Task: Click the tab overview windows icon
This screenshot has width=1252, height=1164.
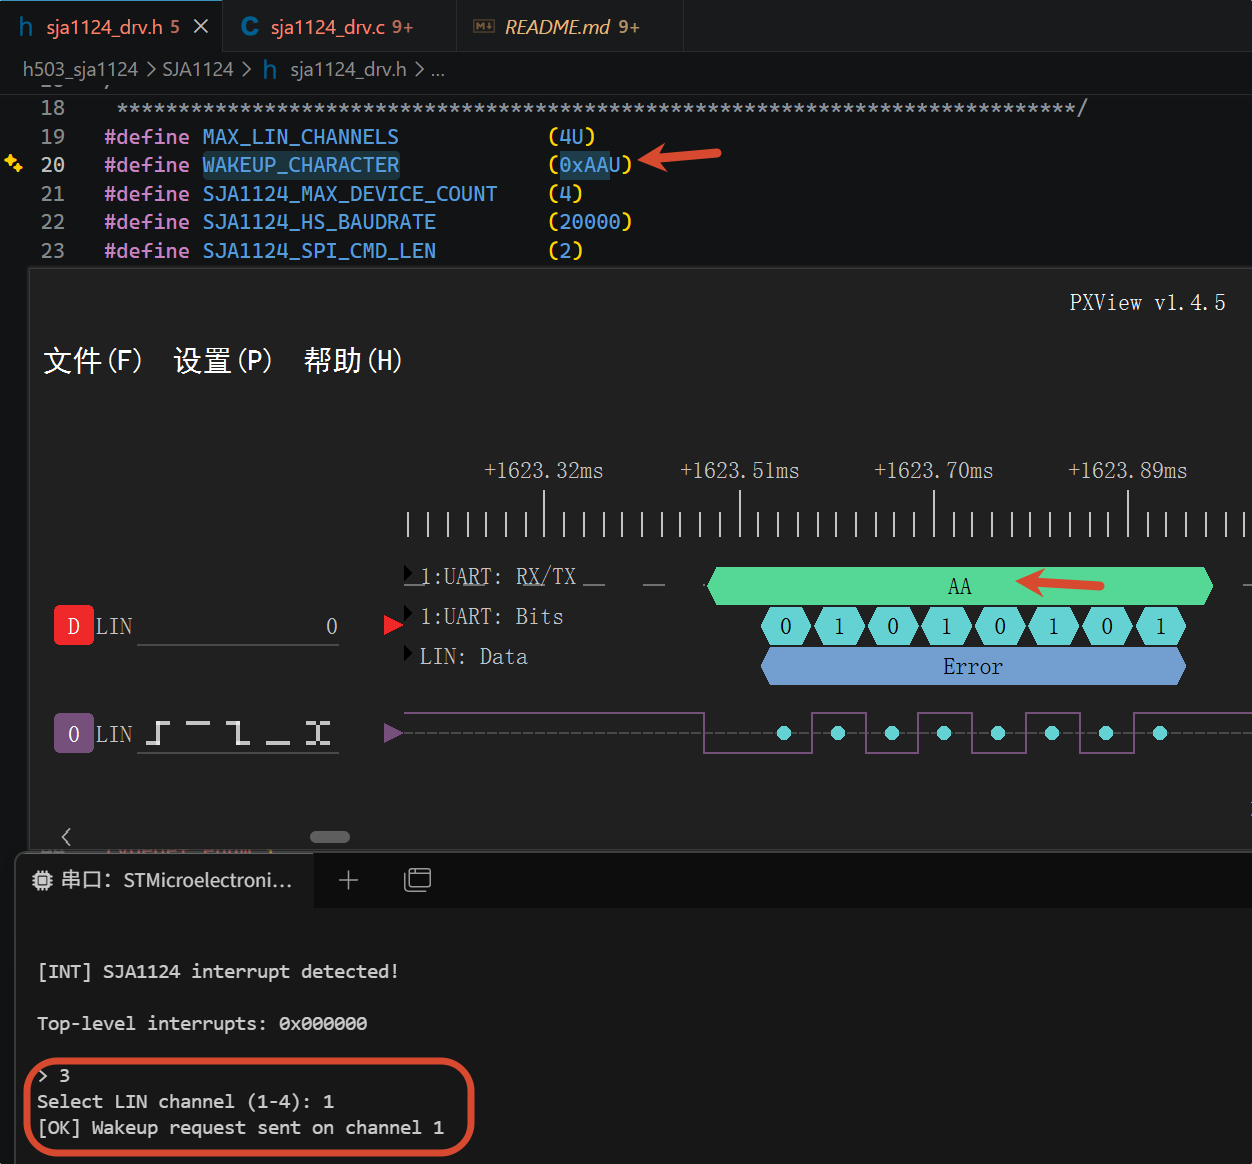Action: [417, 880]
